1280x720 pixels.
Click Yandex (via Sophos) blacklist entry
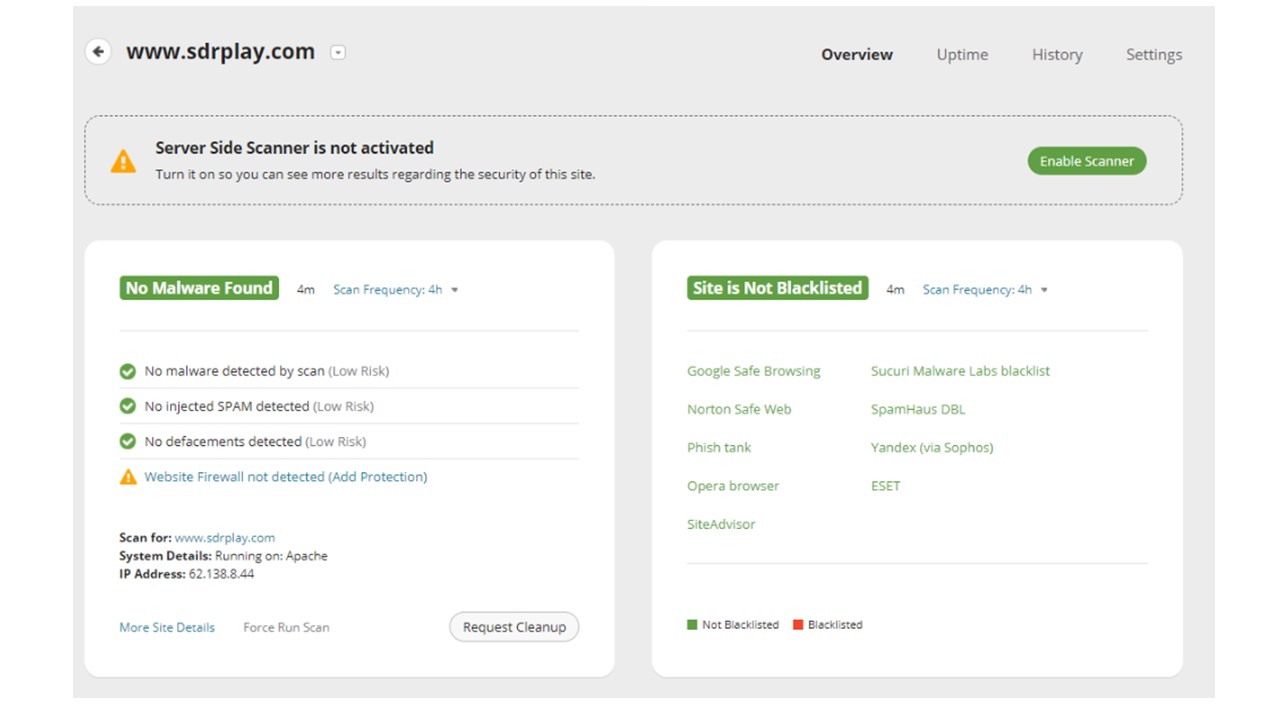tap(932, 448)
